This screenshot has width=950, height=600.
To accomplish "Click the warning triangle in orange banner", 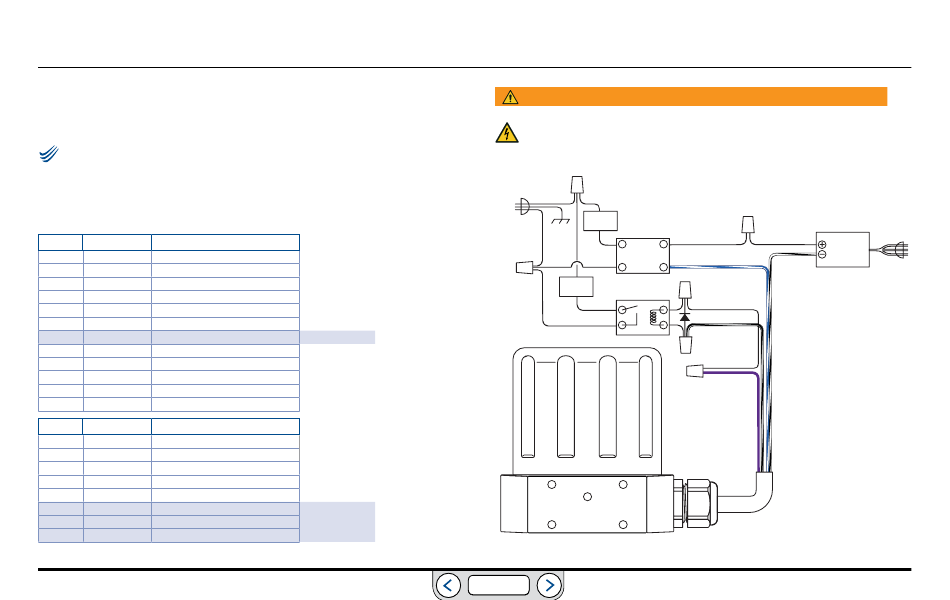I will pos(510,97).
